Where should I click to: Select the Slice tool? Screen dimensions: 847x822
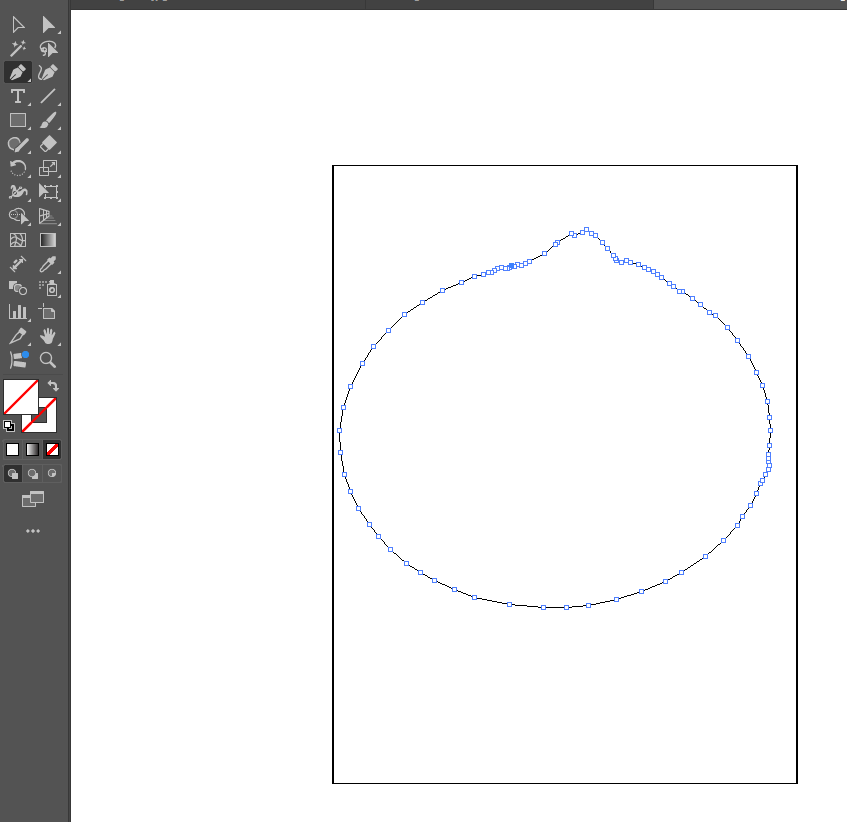(18, 336)
